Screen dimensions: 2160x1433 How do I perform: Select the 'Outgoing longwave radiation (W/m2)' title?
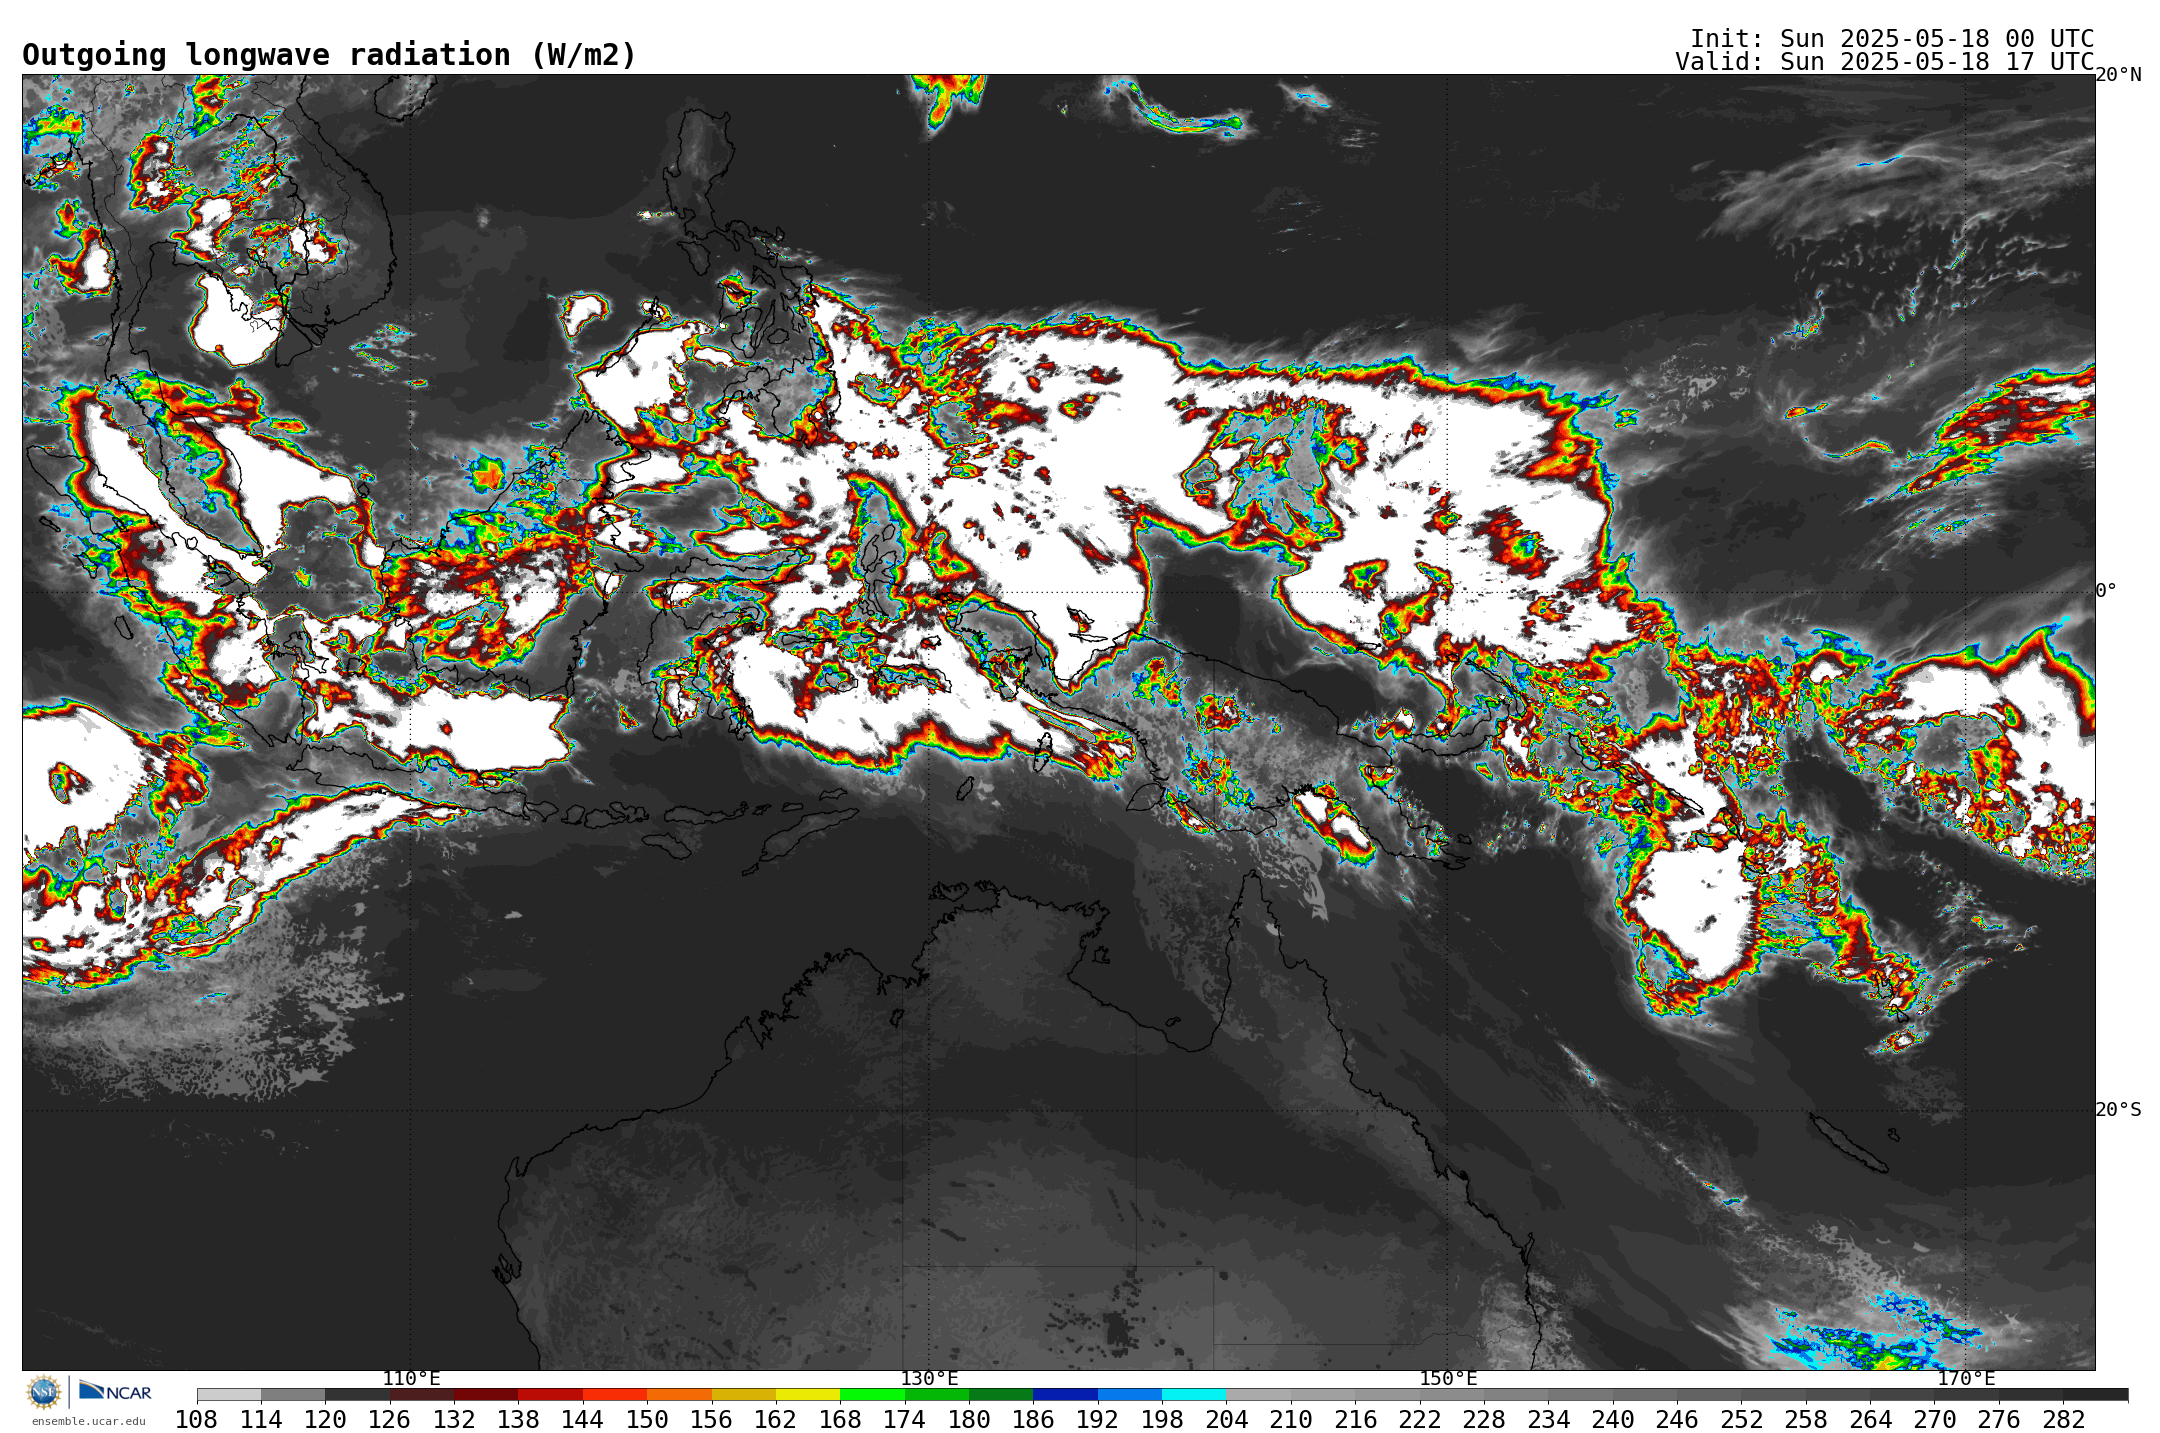coord(329,55)
